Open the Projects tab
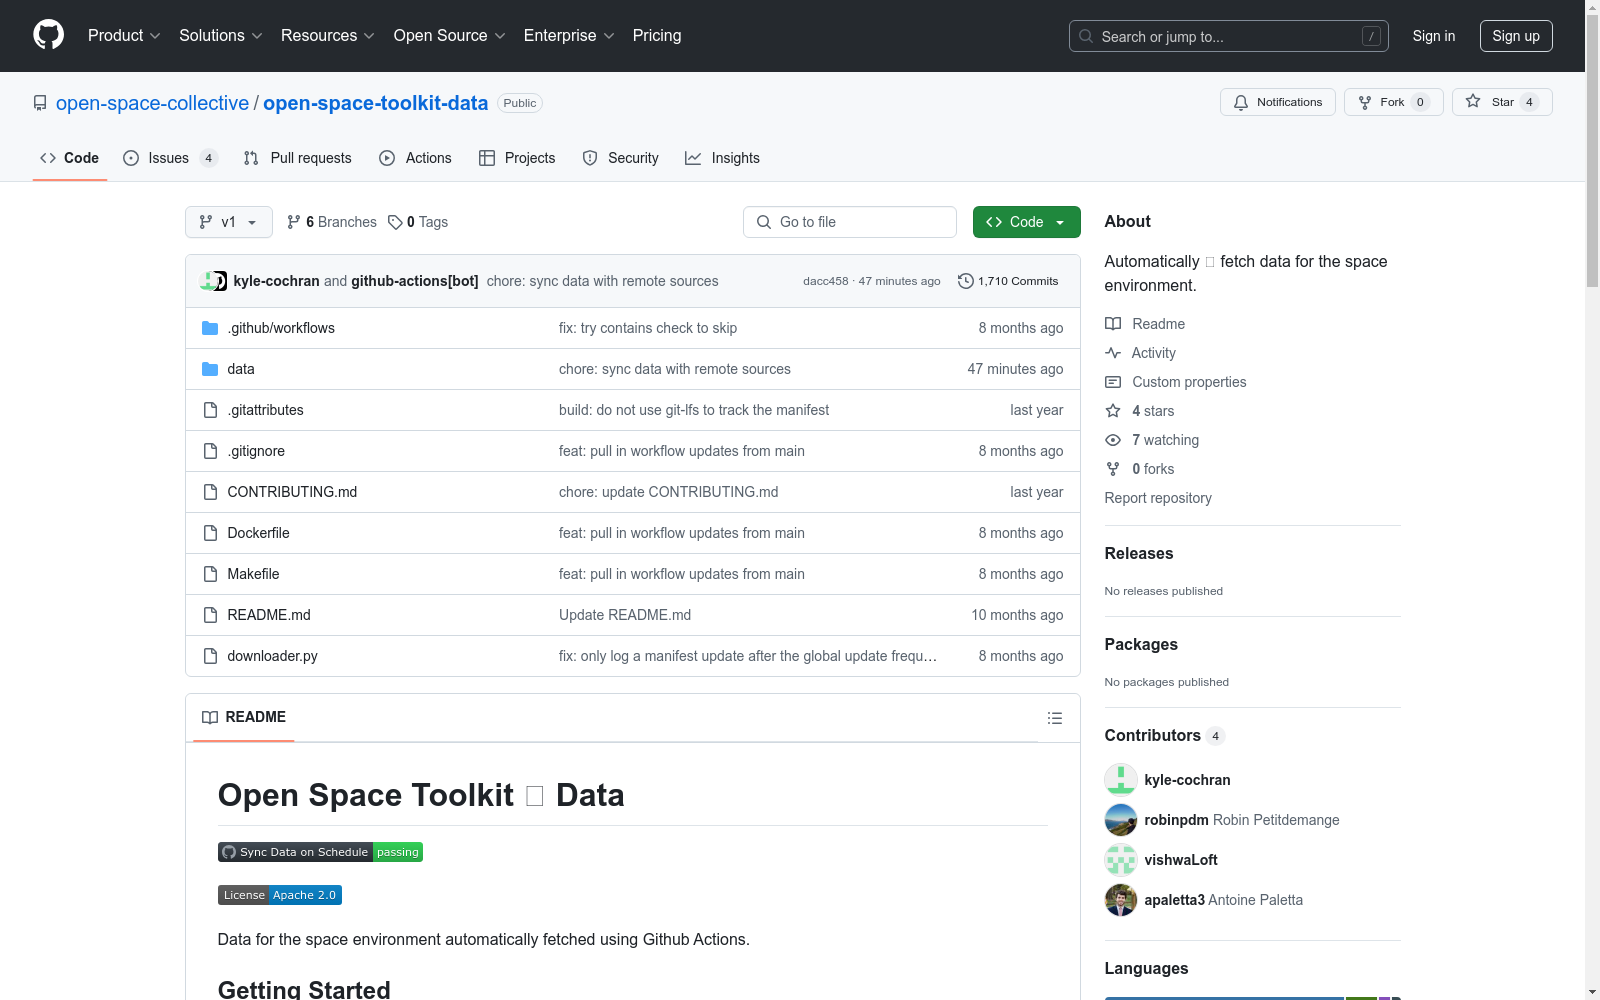 [x=517, y=158]
